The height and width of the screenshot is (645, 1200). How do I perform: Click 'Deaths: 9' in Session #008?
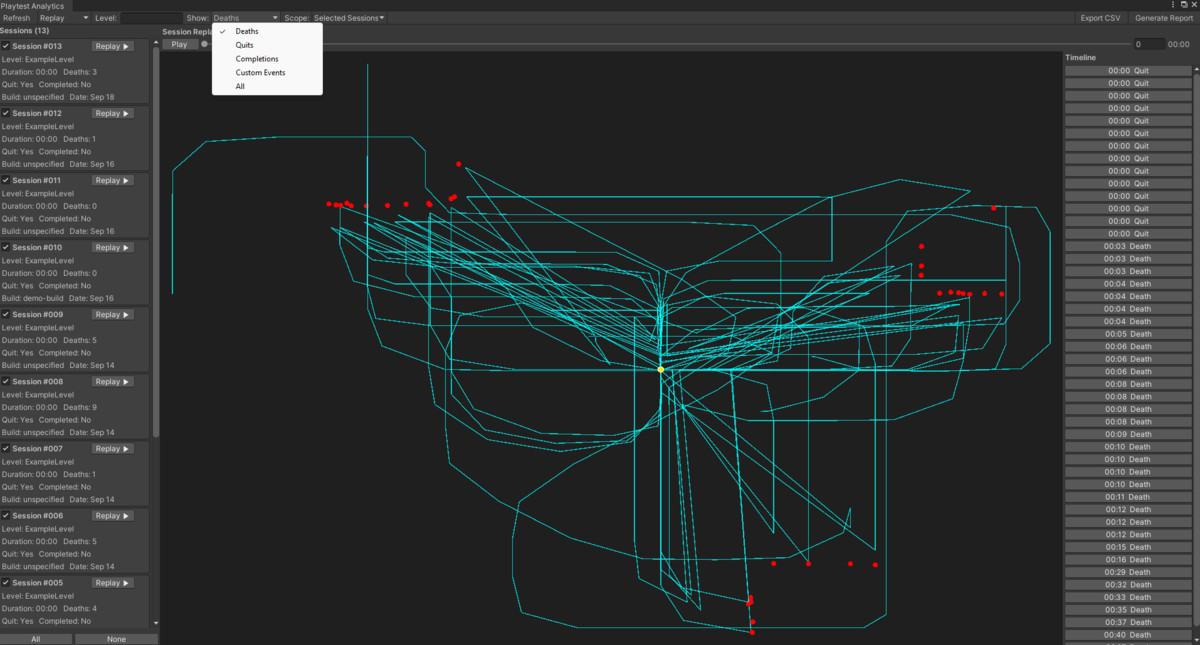pyautogui.click(x=80, y=408)
